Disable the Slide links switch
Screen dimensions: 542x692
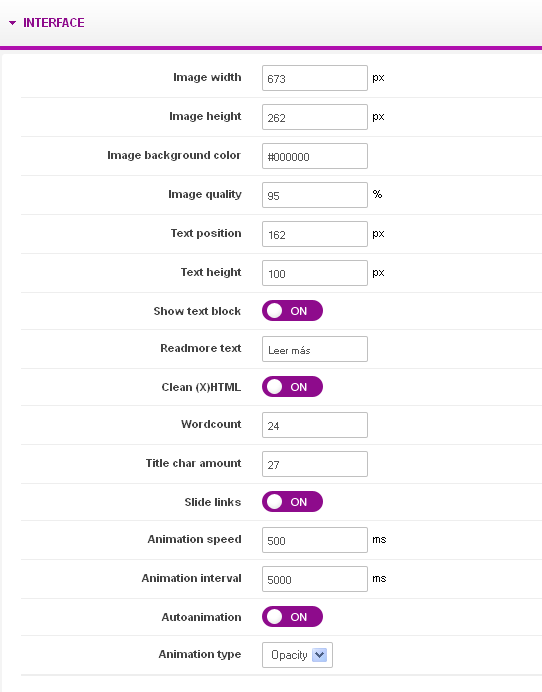292,502
